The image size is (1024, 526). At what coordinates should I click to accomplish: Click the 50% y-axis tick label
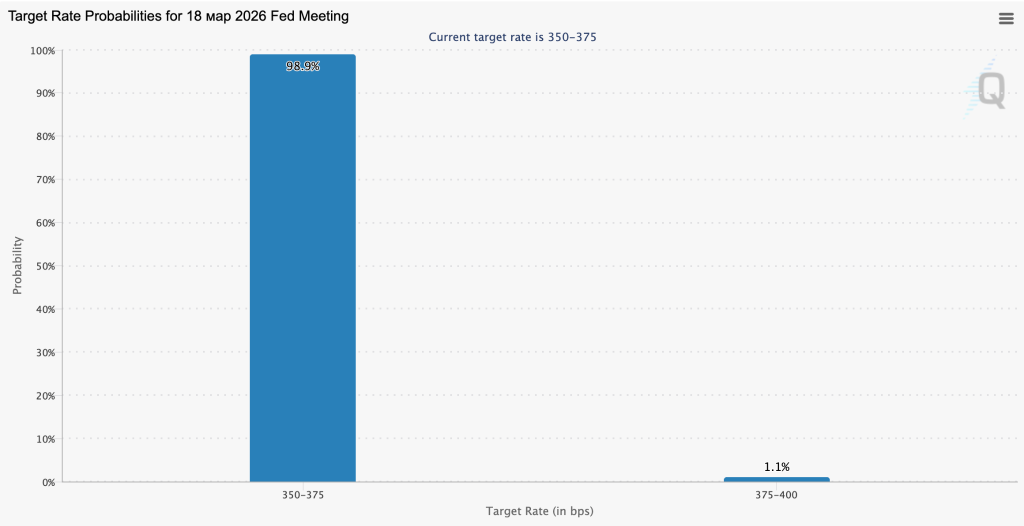[43, 266]
